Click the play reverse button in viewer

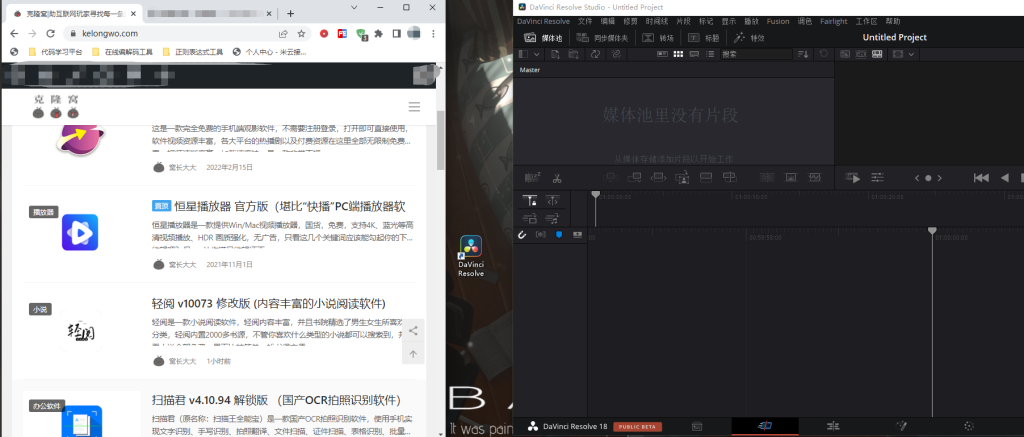coord(1005,178)
